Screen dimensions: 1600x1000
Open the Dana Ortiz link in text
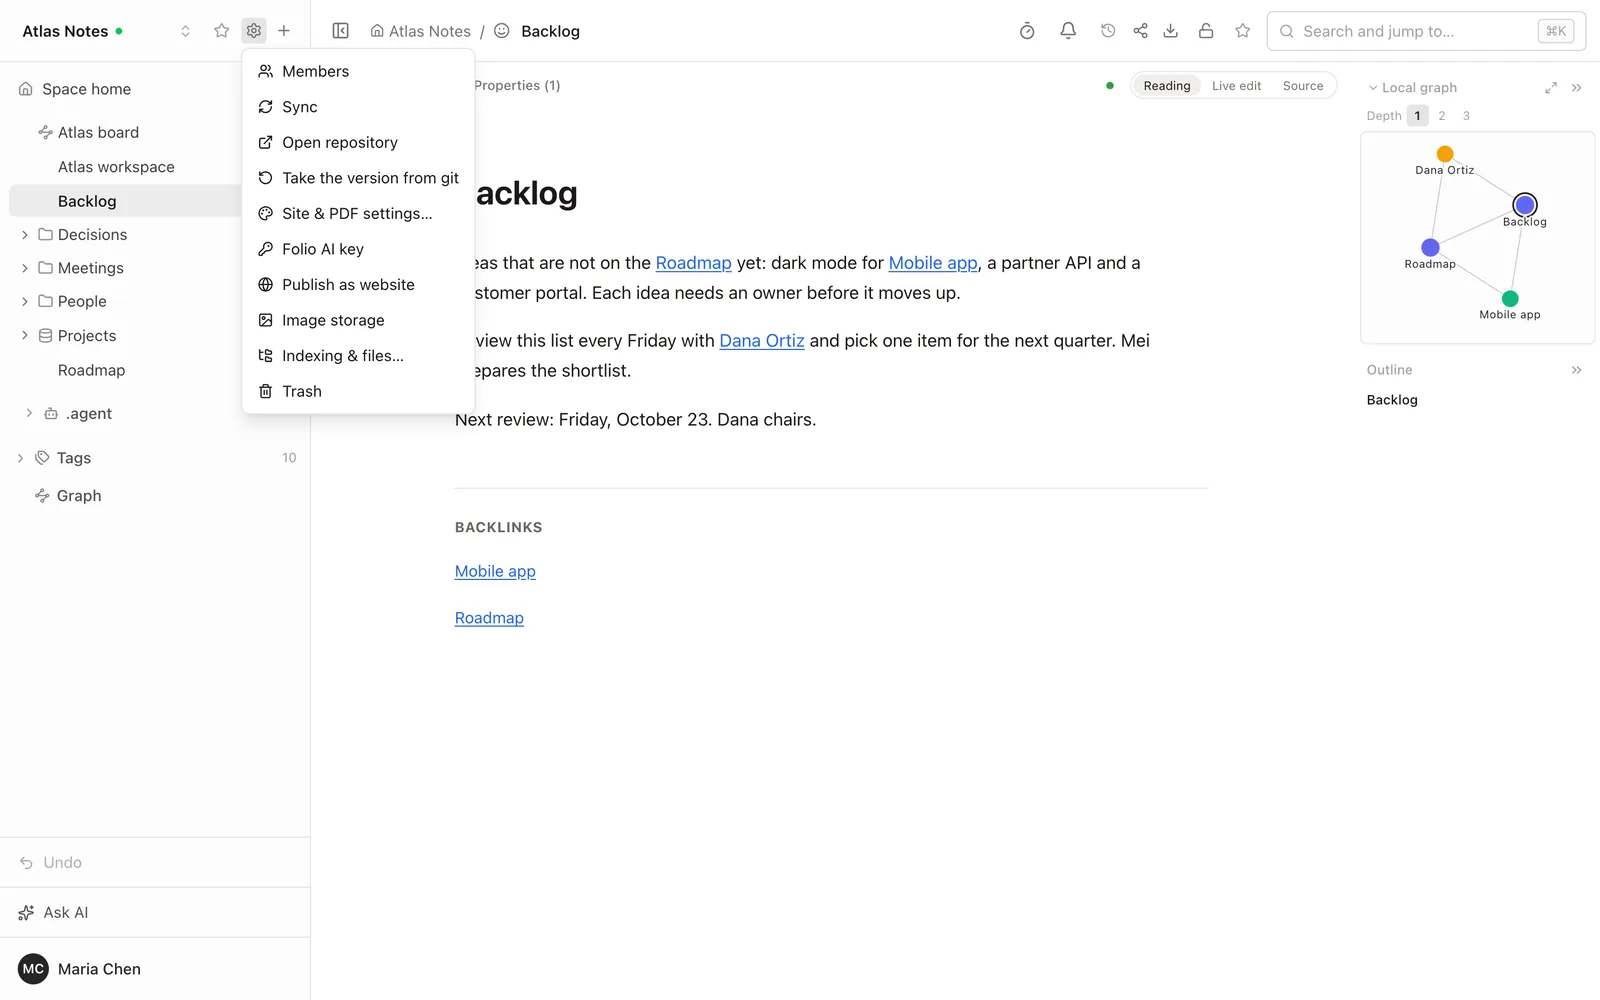[x=762, y=341]
